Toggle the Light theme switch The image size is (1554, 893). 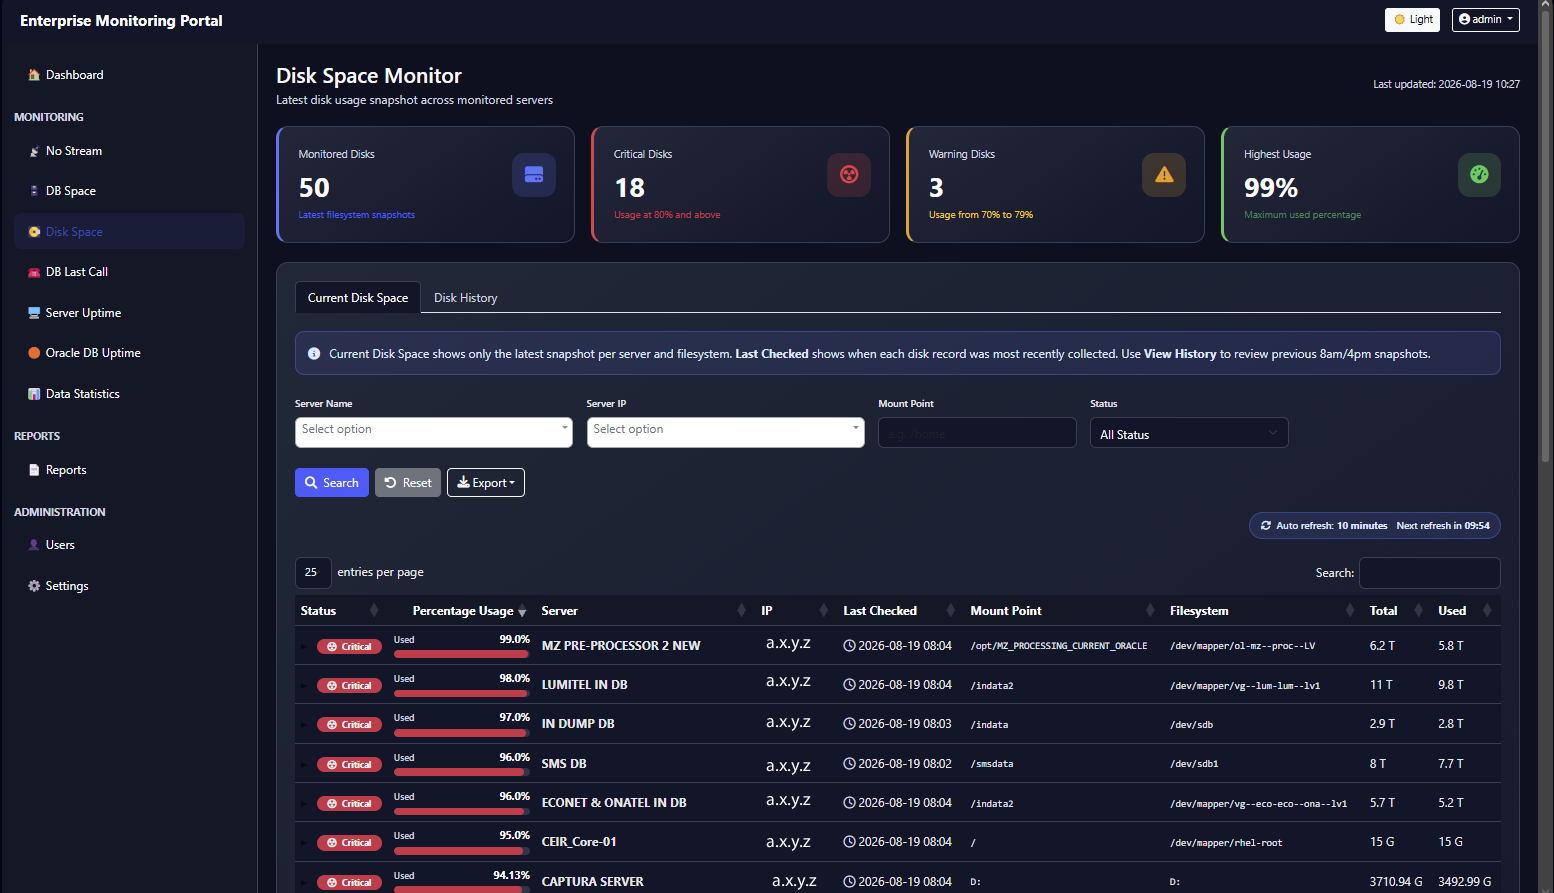tap(1412, 20)
